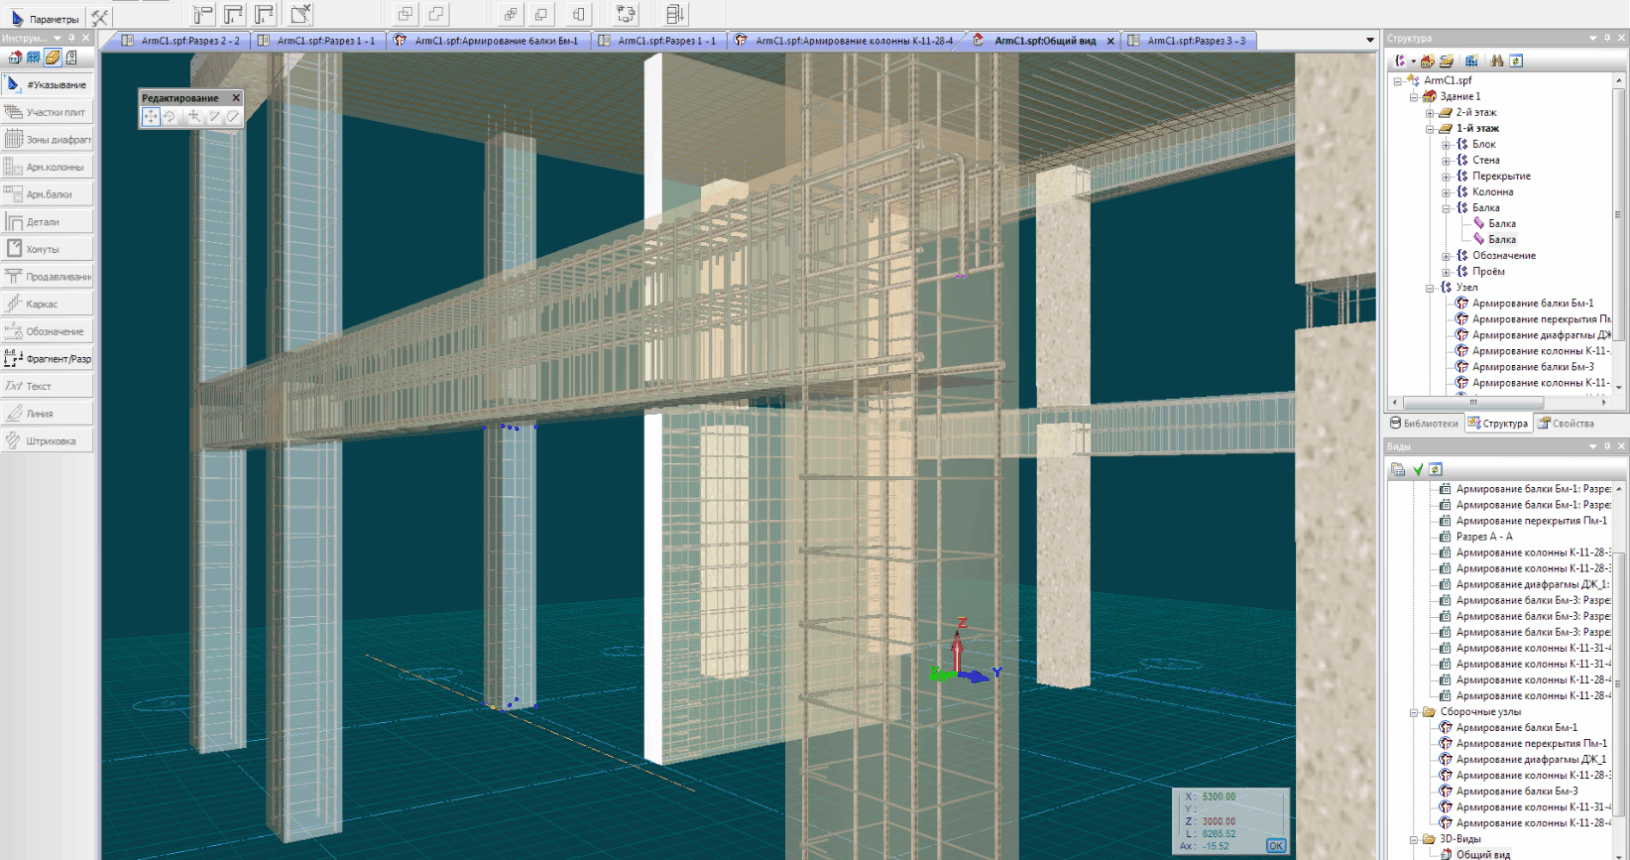Collapse the Сборочные узлы folder
Viewport: 1630px width, 860px height.
point(1415,712)
